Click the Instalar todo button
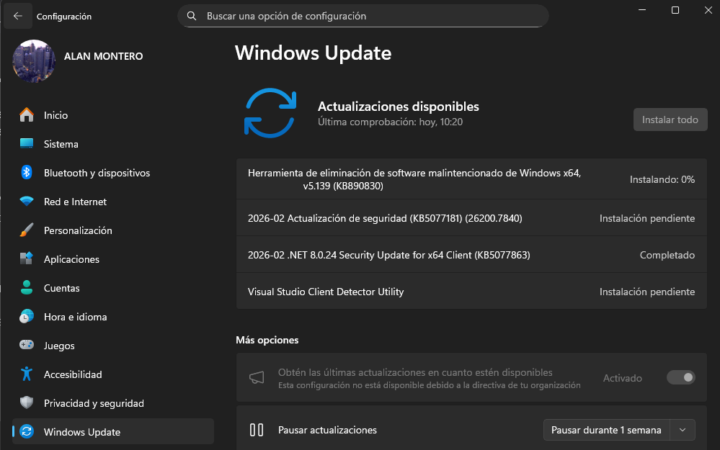 [x=670, y=120]
